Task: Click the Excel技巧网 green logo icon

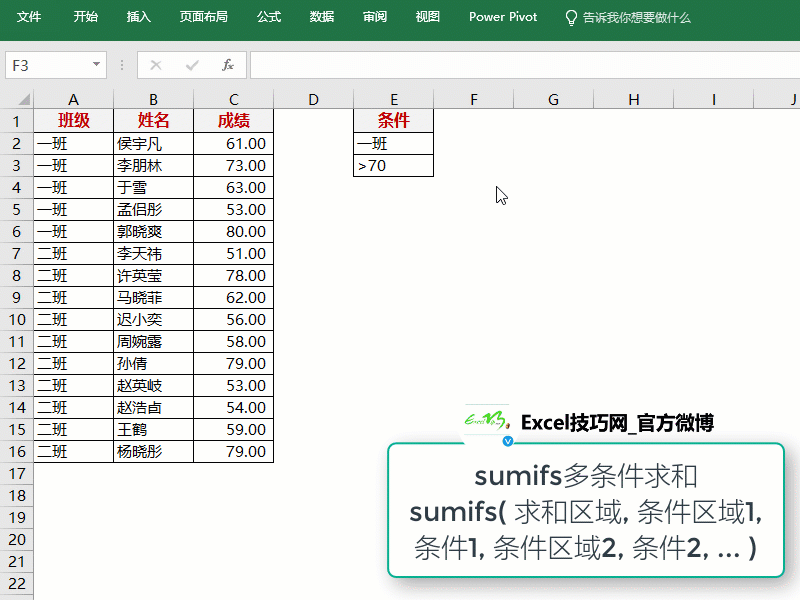Action: pyautogui.click(x=487, y=422)
